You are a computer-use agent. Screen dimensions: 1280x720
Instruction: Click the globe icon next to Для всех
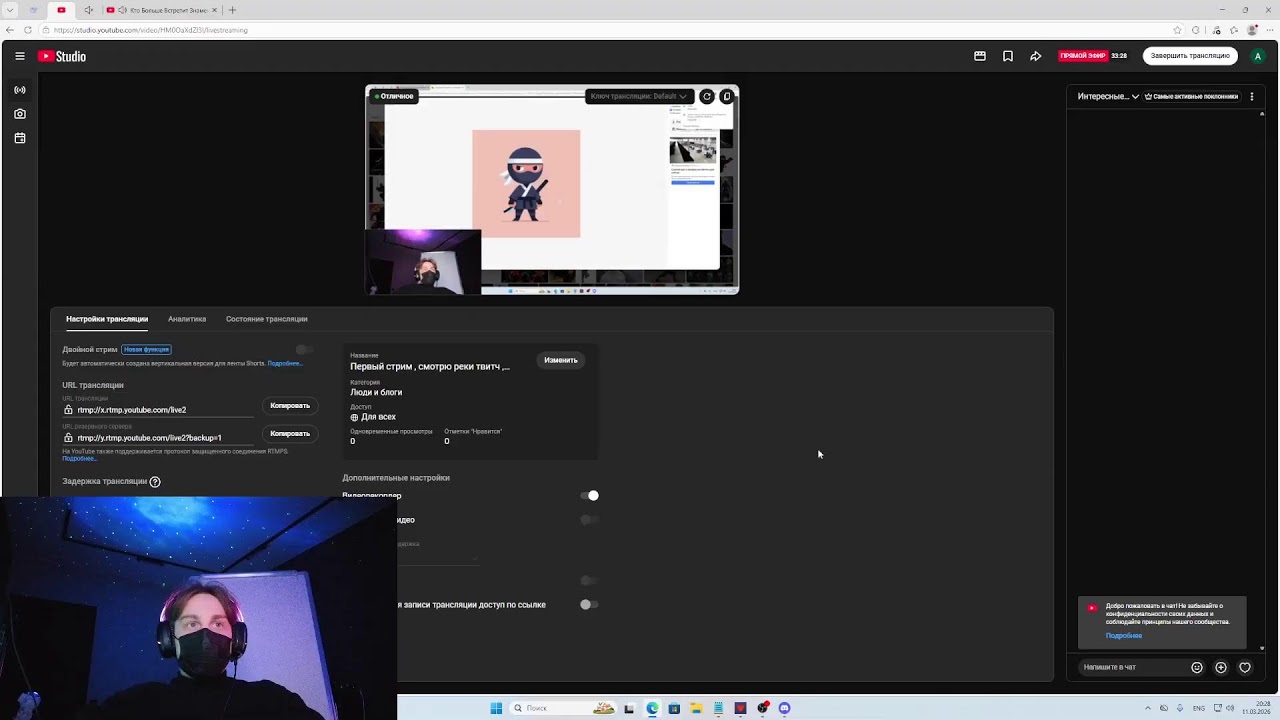tap(354, 417)
